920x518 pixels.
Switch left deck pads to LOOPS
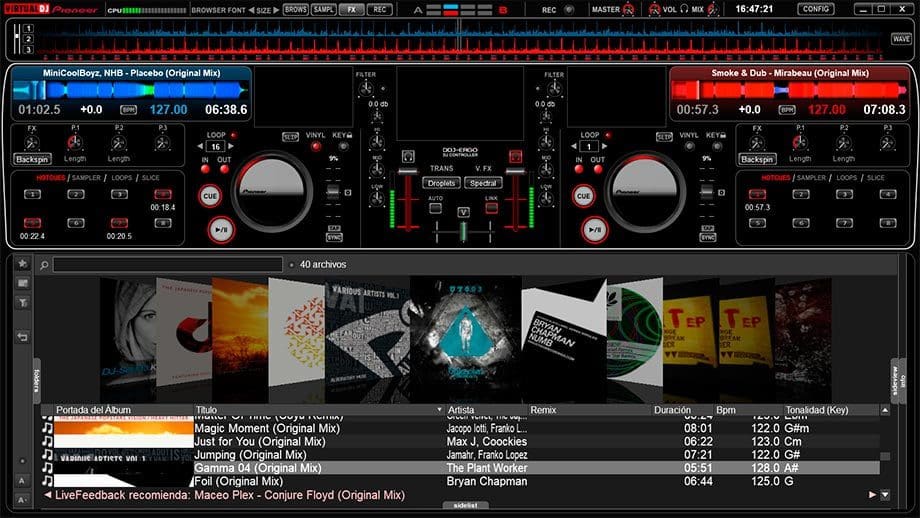pos(121,178)
